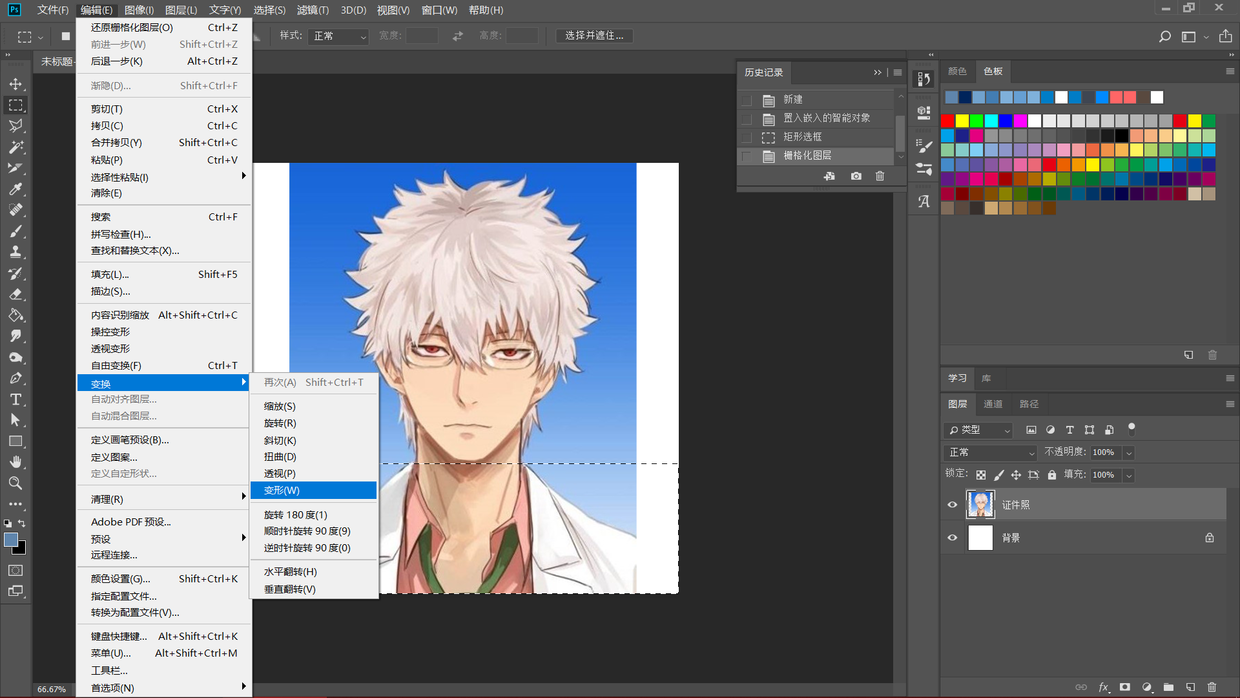Delete layer via Layers panel trash icon
The image size is (1240, 698).
point(1212,688)
